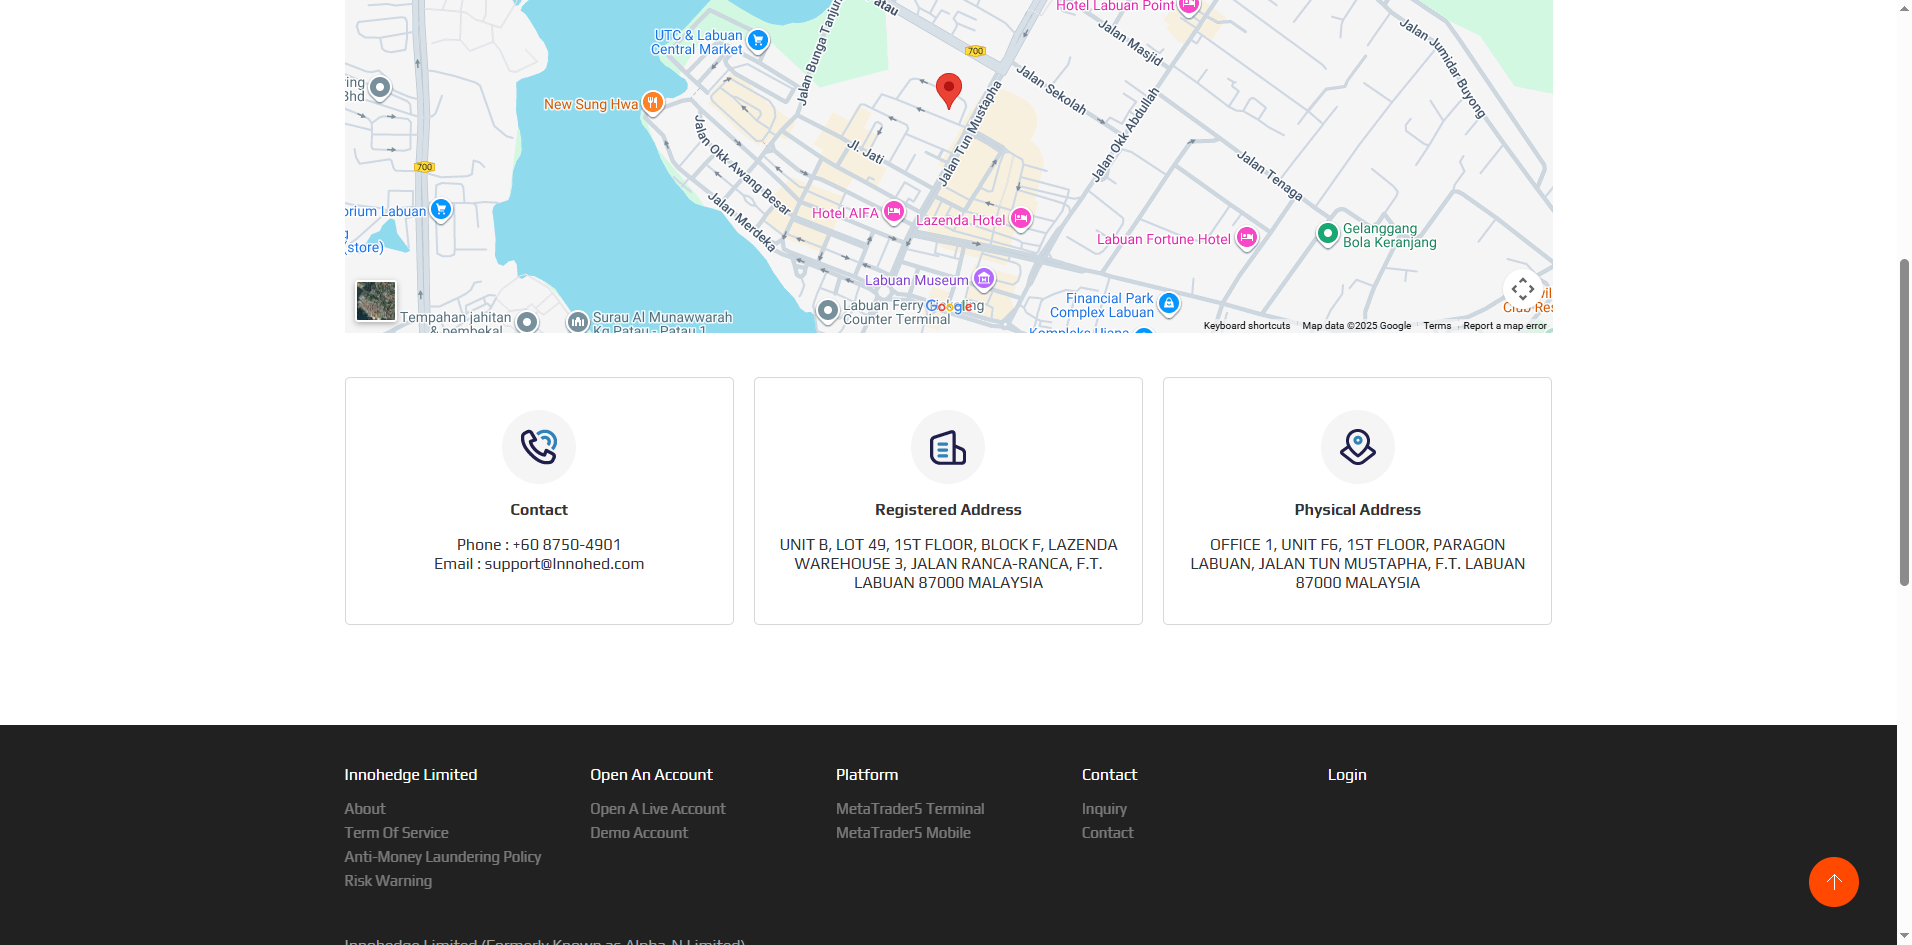Switch map to satellite view thumbnail

pos(376,301)
